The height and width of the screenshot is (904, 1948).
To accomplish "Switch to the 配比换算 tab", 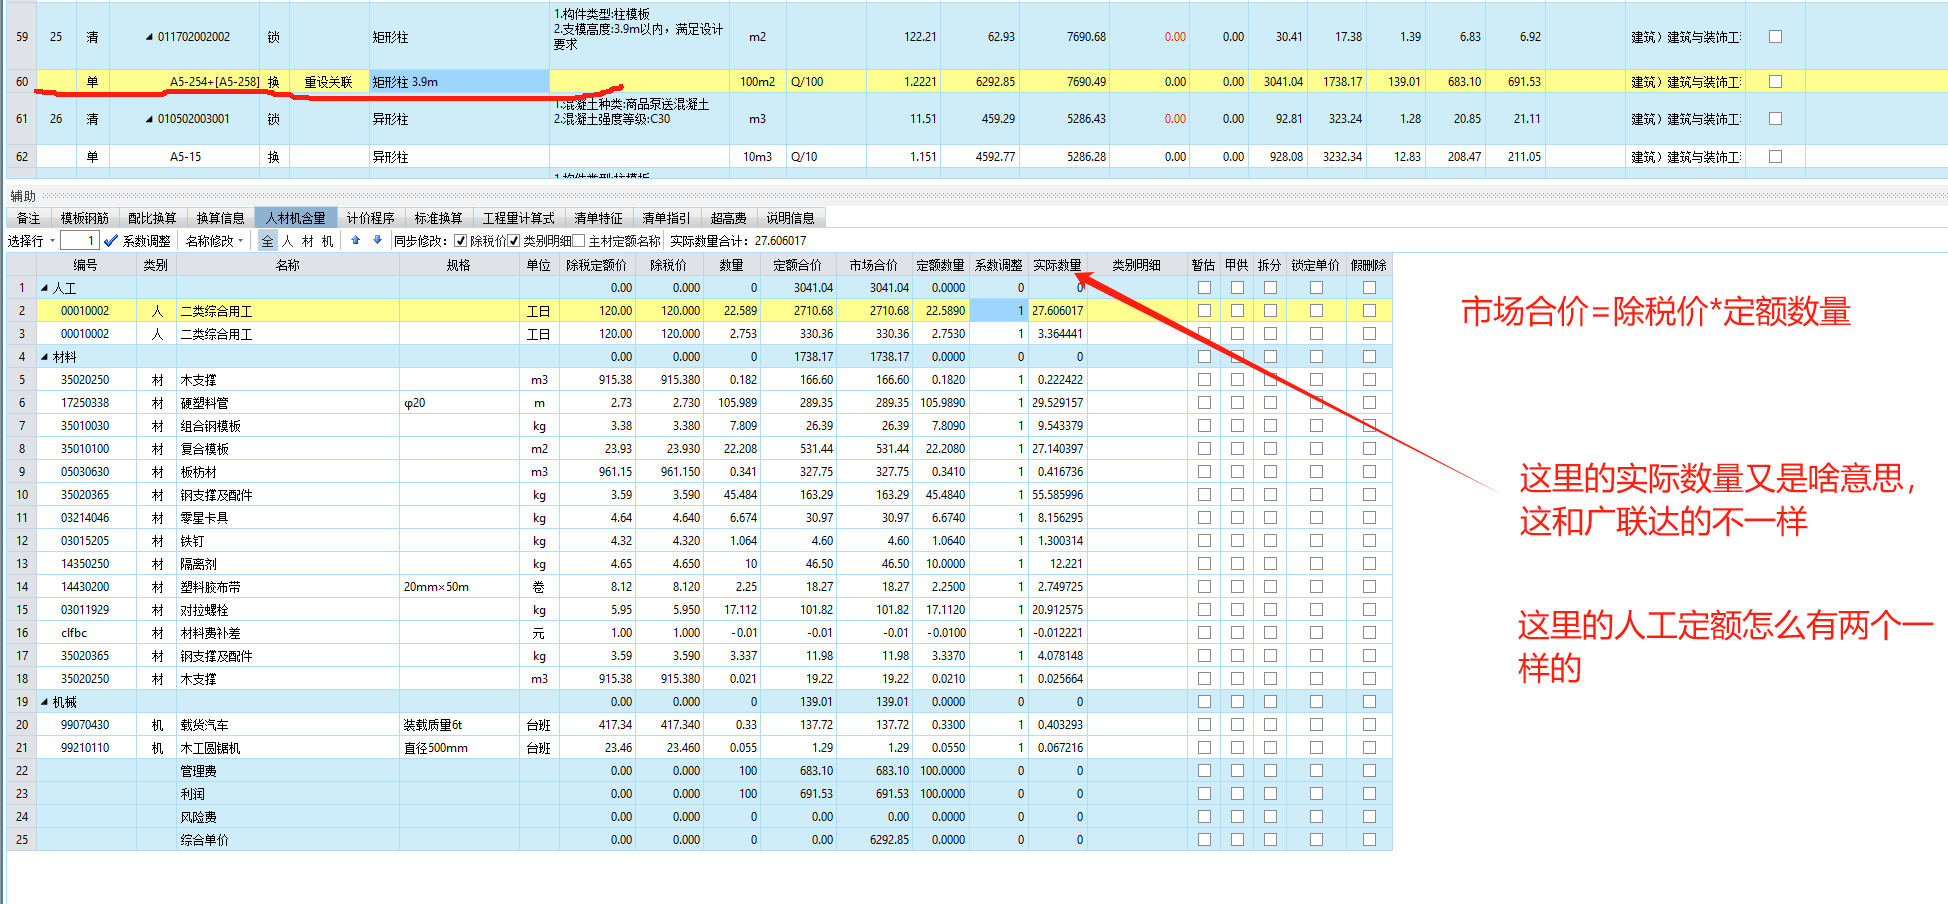I will pyautogui.click(x=152, y=218).
